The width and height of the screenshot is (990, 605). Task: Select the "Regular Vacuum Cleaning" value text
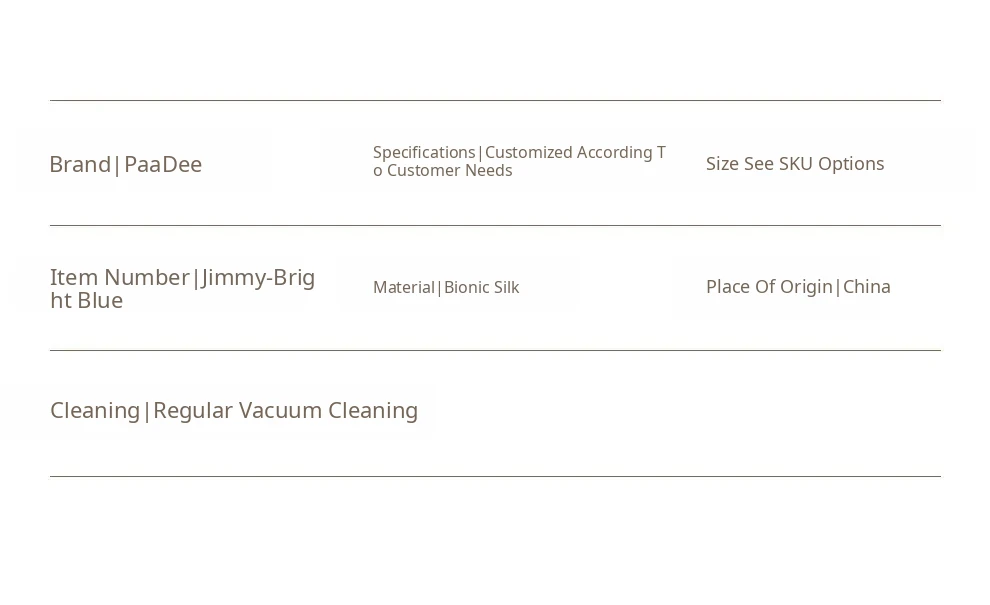tap(285, 411)
